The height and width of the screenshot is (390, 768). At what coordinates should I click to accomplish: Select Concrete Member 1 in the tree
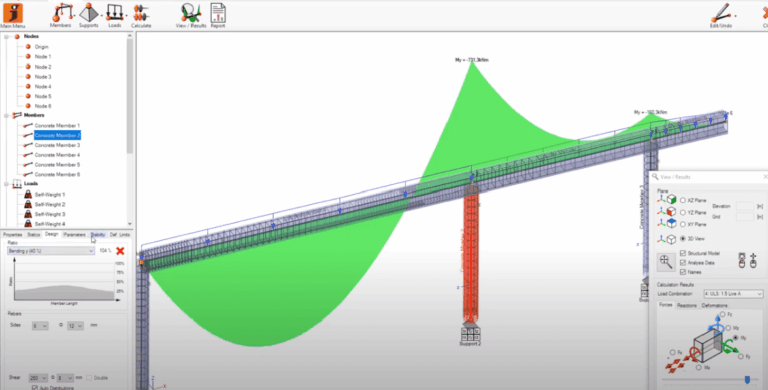(x=57, y=126)
